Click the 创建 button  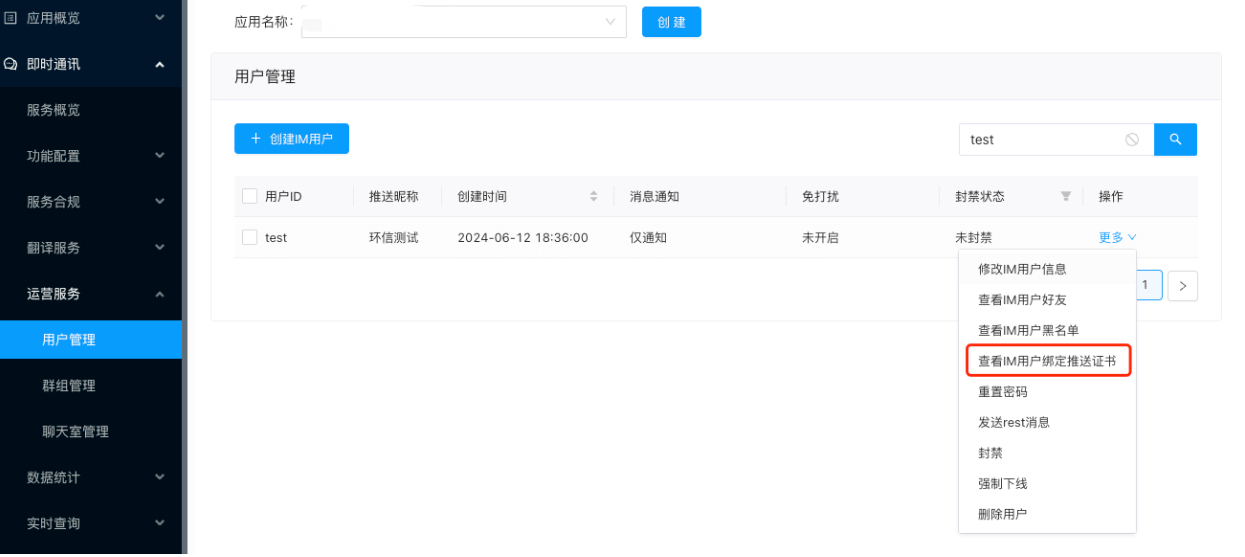[671, 22]
